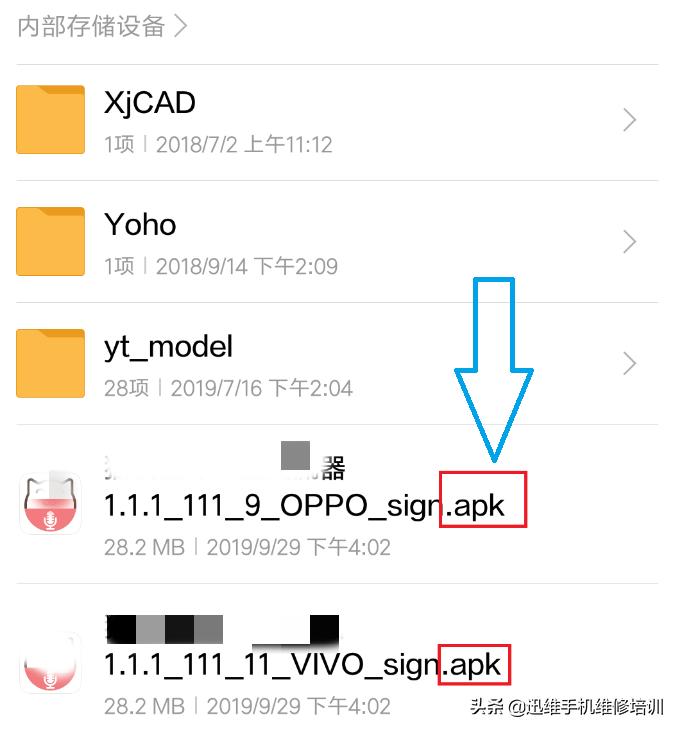Go to 内部存储设备 breadcrumb
679x731 pixels.
click(x=91, y=26)
